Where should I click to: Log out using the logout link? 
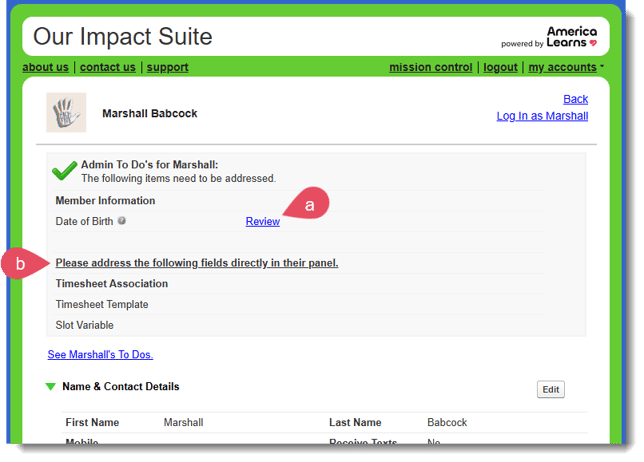coord(500,67)
